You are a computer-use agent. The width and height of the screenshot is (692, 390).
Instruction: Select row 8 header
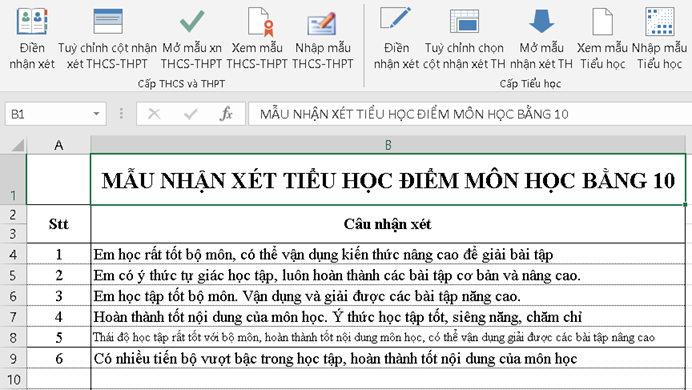point(13,338)
